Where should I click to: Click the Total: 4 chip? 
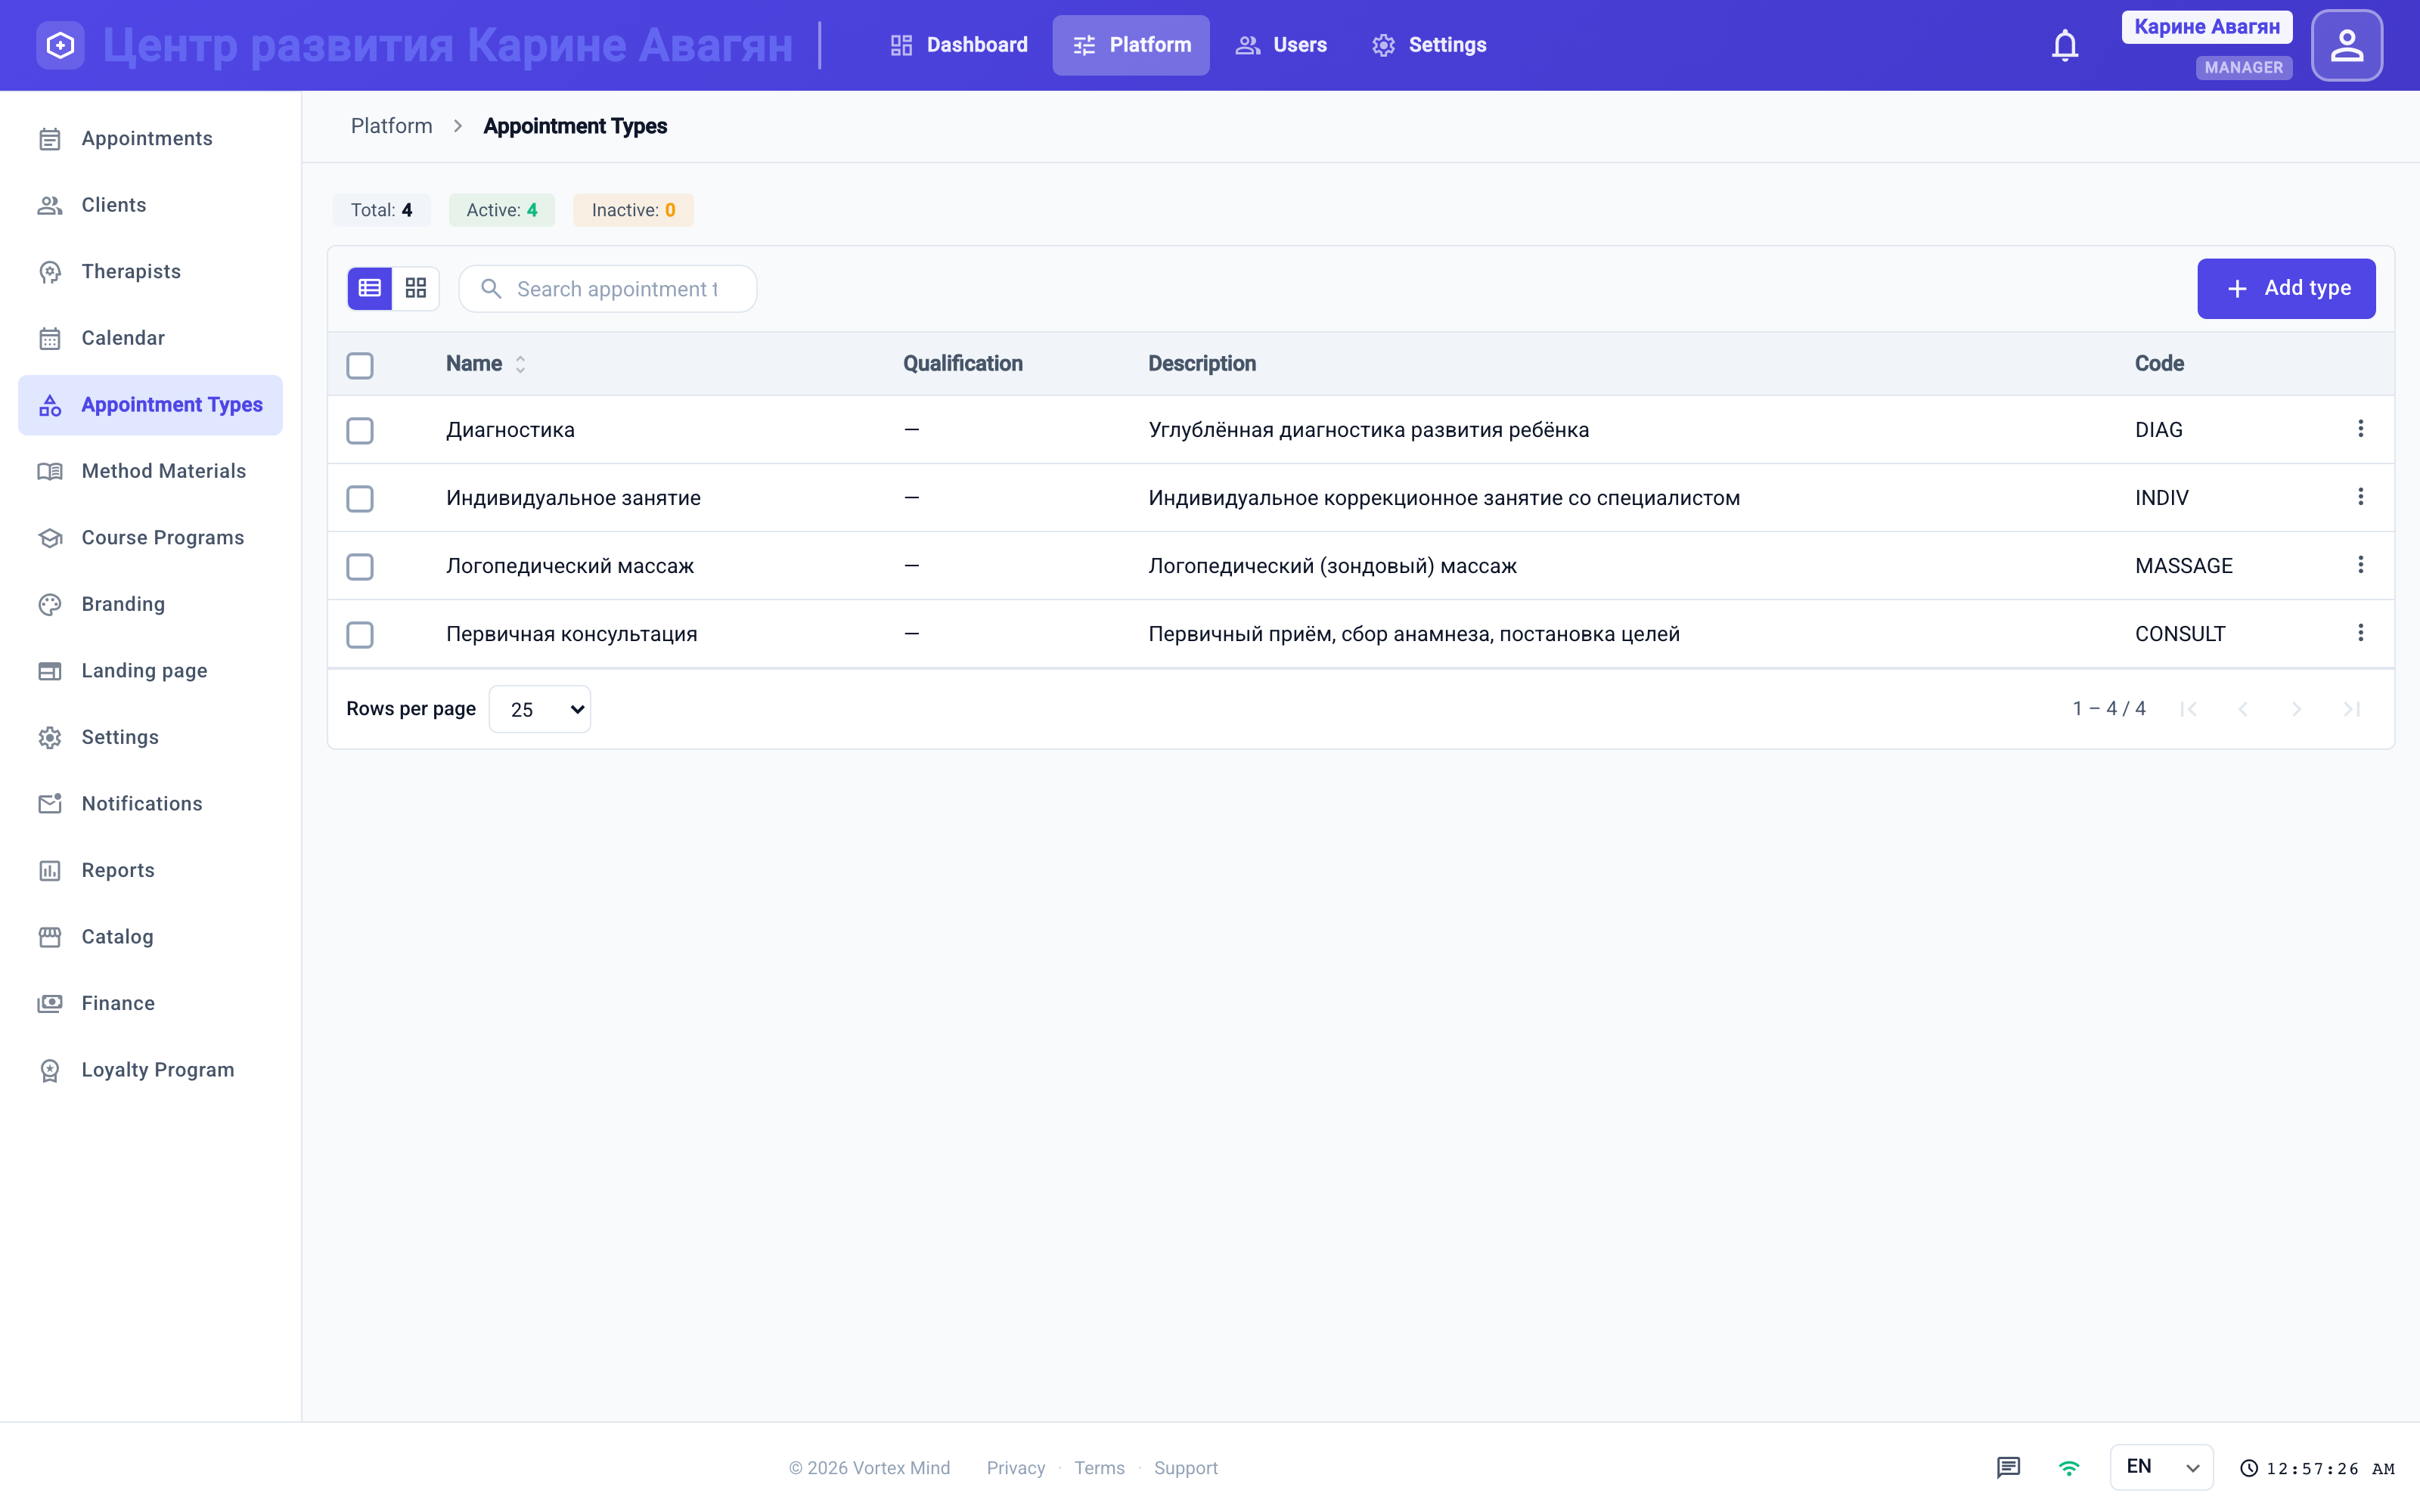tap(381, 210)
